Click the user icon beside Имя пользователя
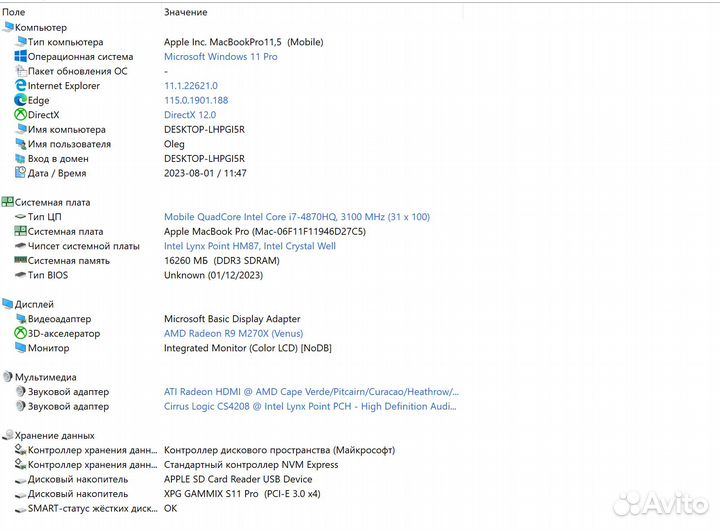Screen dimensions: 720x529 (x=20, y=144)
